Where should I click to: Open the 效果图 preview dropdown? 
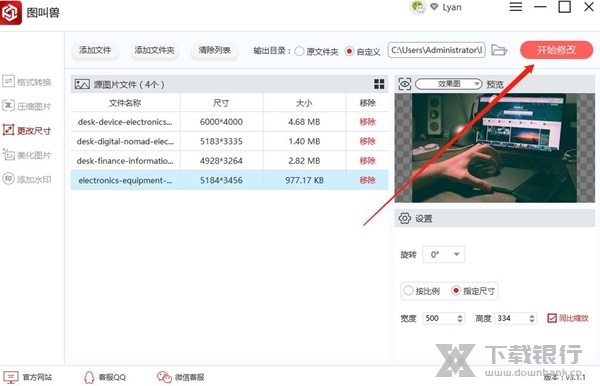tap(449, 84)
